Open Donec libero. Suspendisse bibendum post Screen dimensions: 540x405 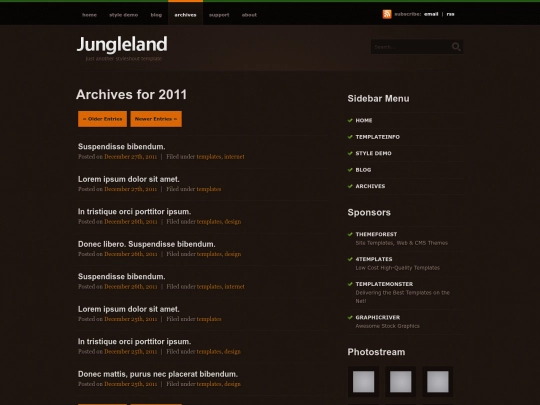click(146, 244)
